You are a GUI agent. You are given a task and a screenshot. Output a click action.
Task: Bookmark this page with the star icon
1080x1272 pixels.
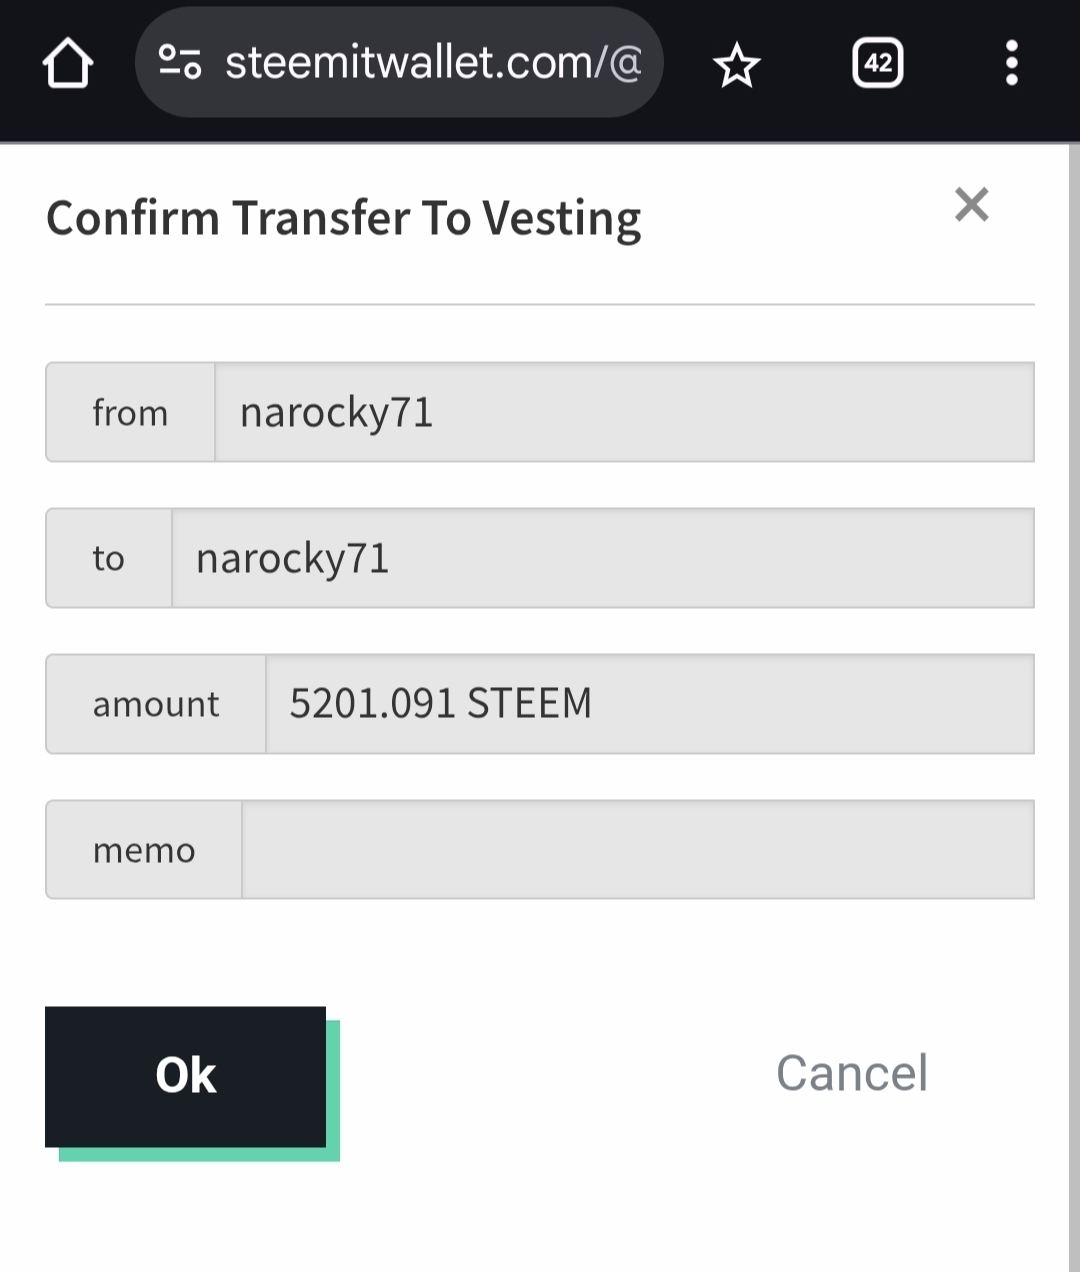pos(737,65)
